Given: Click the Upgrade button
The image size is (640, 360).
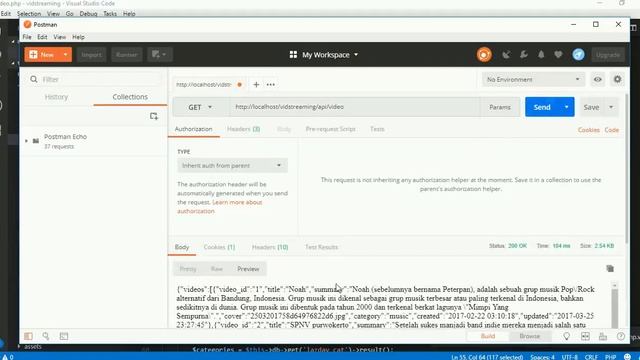Looking at the screenshot, I should [x=608, y=55].
